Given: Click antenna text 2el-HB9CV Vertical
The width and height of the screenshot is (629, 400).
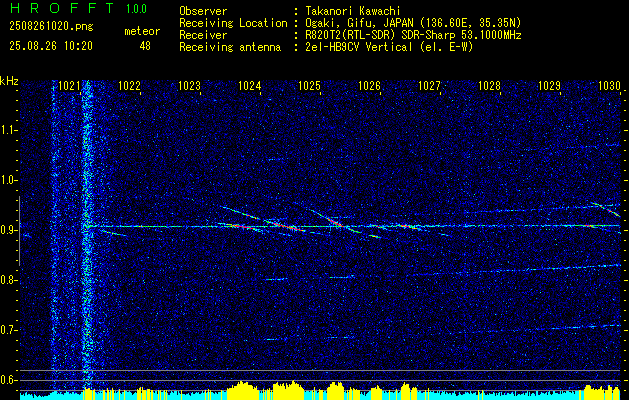Looking at the screenshot, I should pyautogui.click(x=359, y=47).
